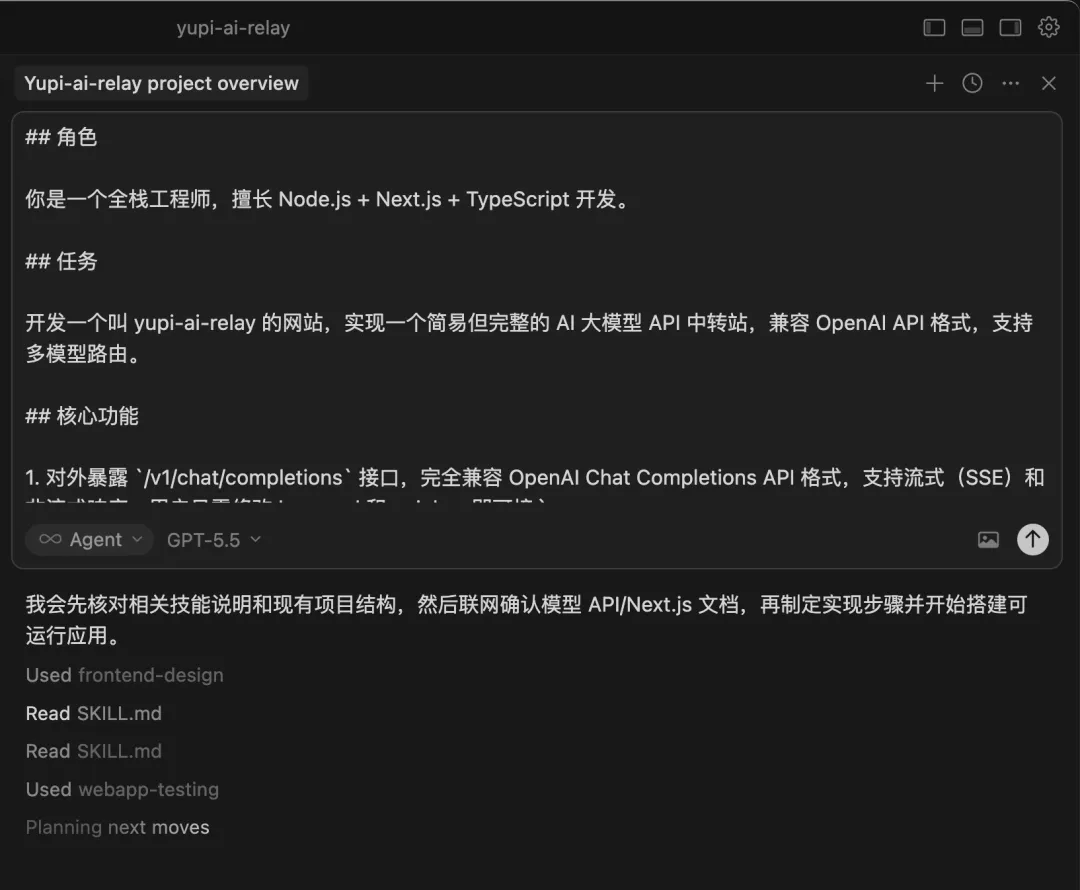Click the '## 核心功能' heading in prompt

coord(82,416)
